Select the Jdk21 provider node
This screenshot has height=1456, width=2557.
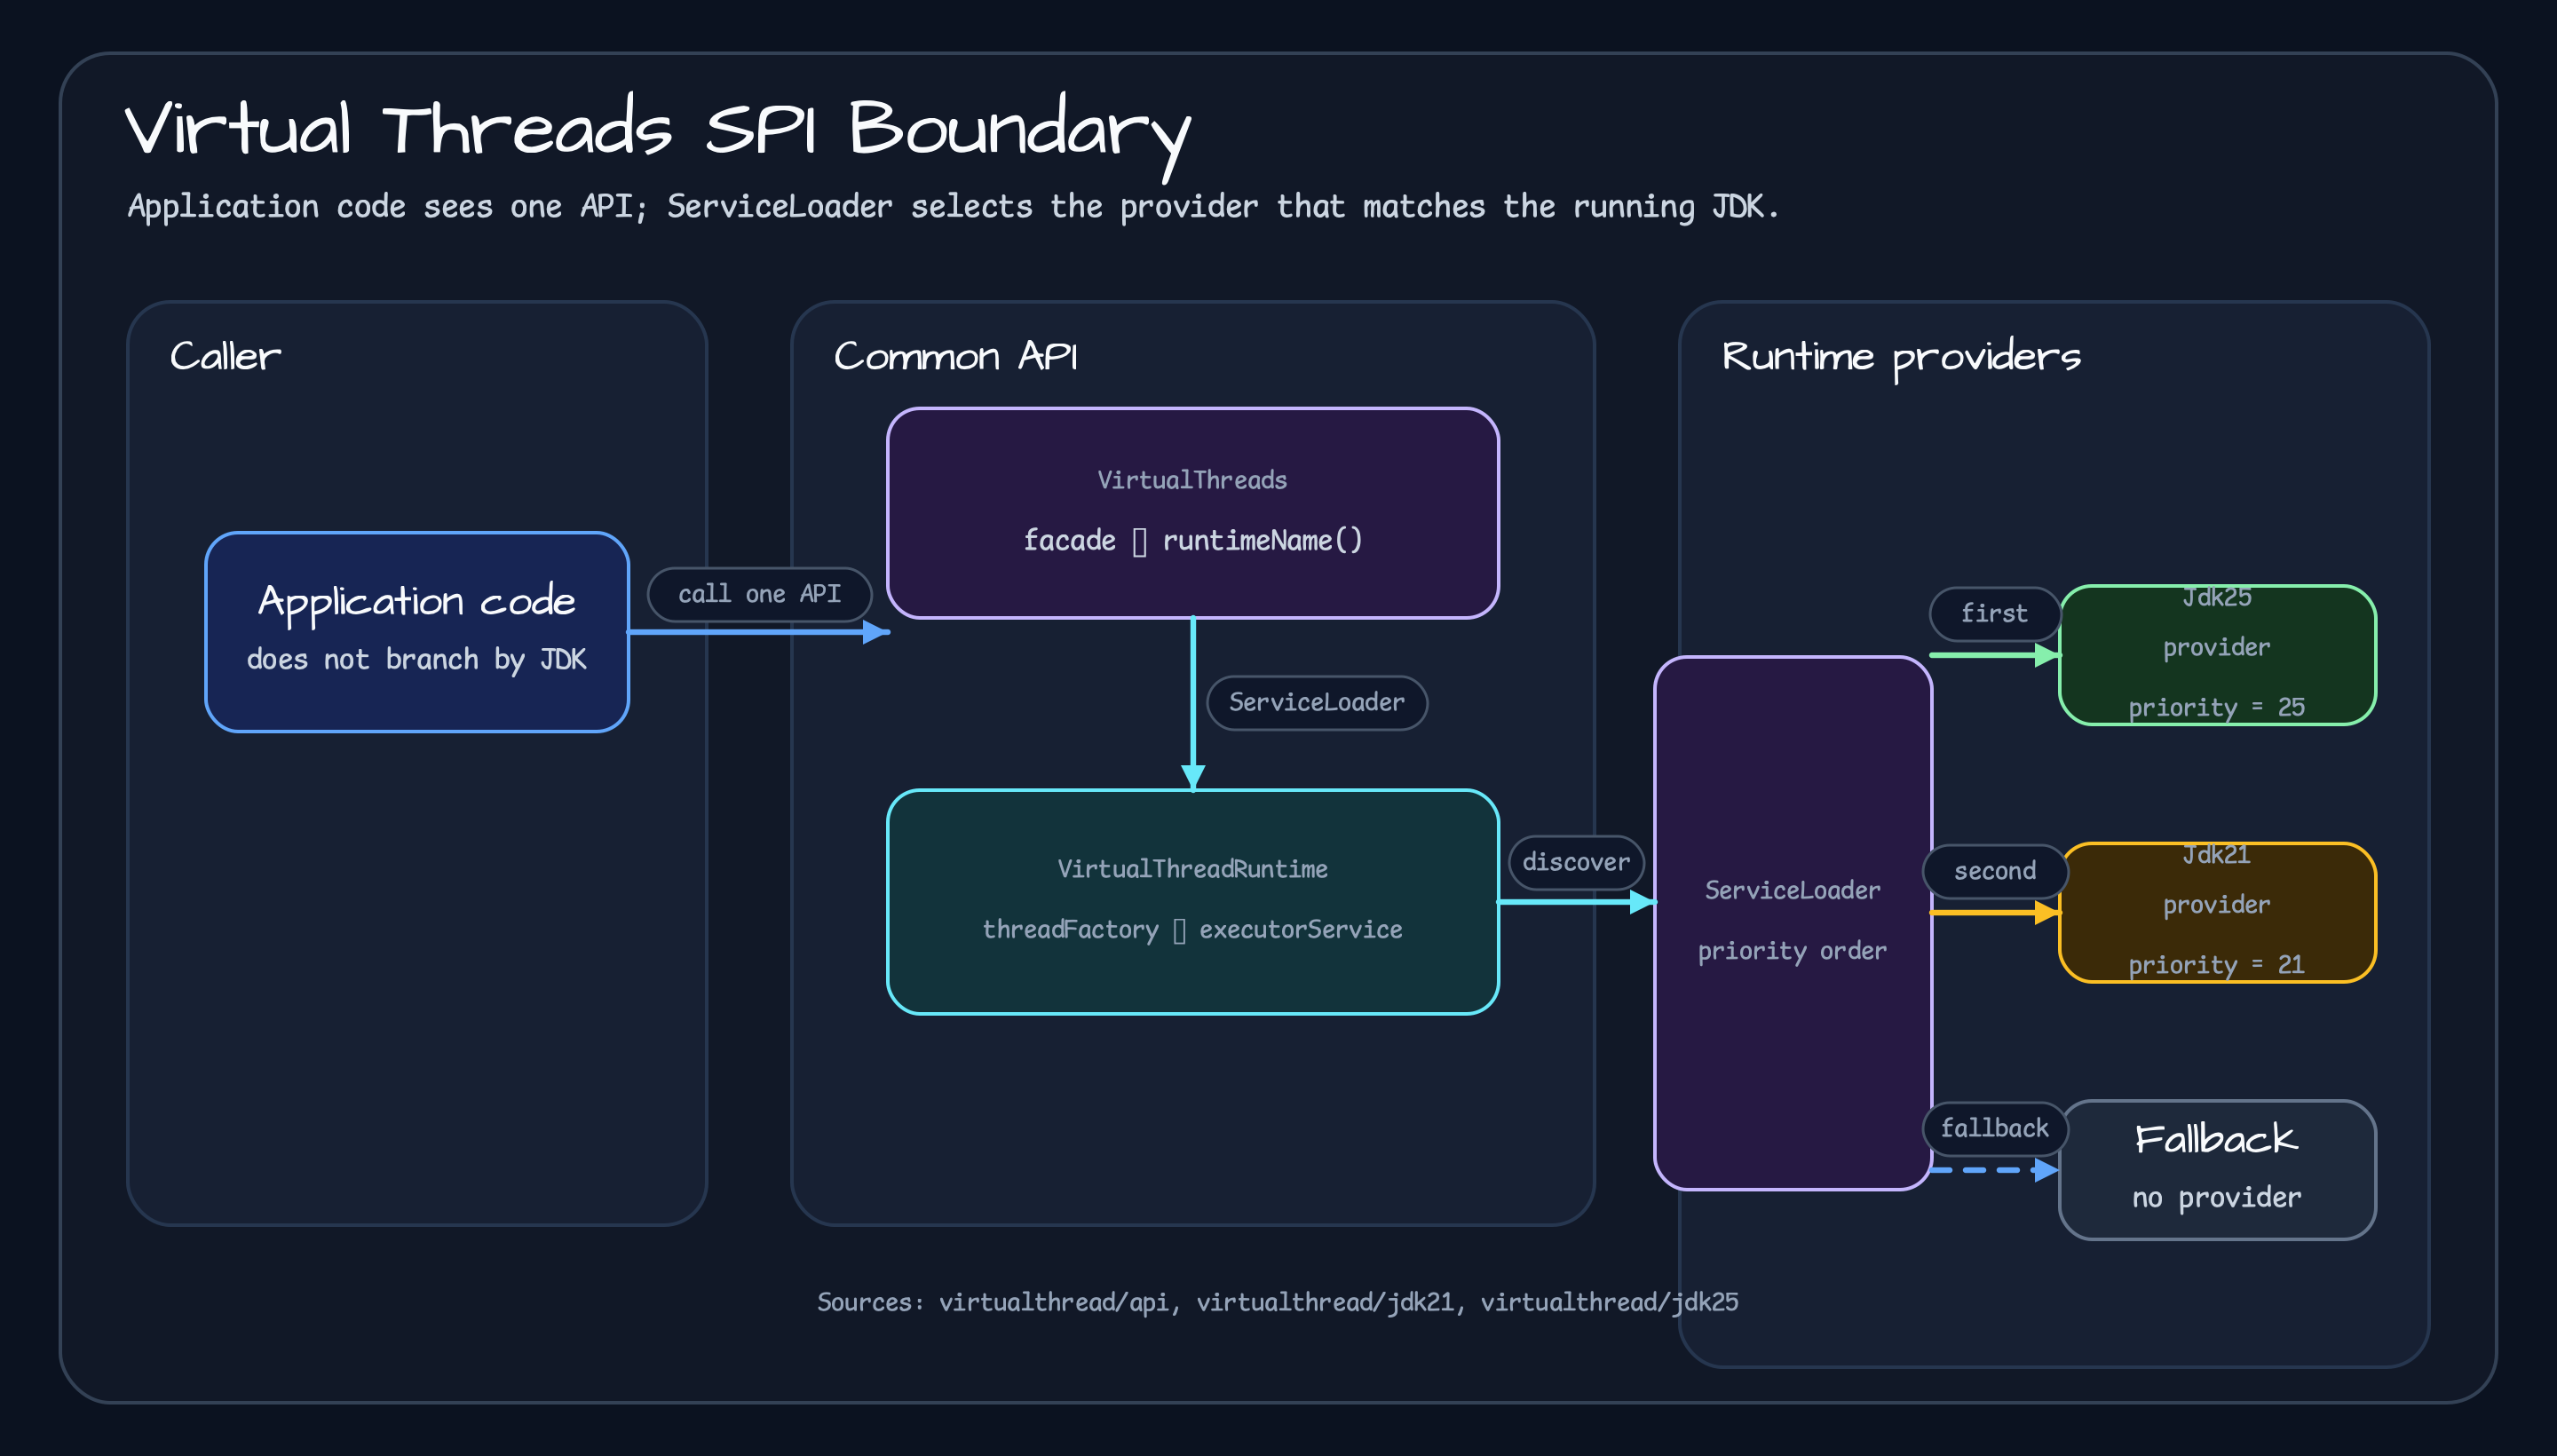pos(2217,913)
